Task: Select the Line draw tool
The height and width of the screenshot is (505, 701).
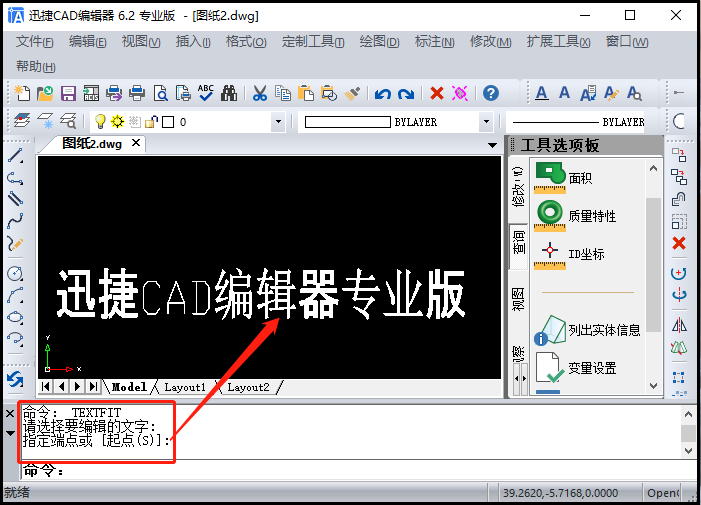Action: (x=15, y=156)
